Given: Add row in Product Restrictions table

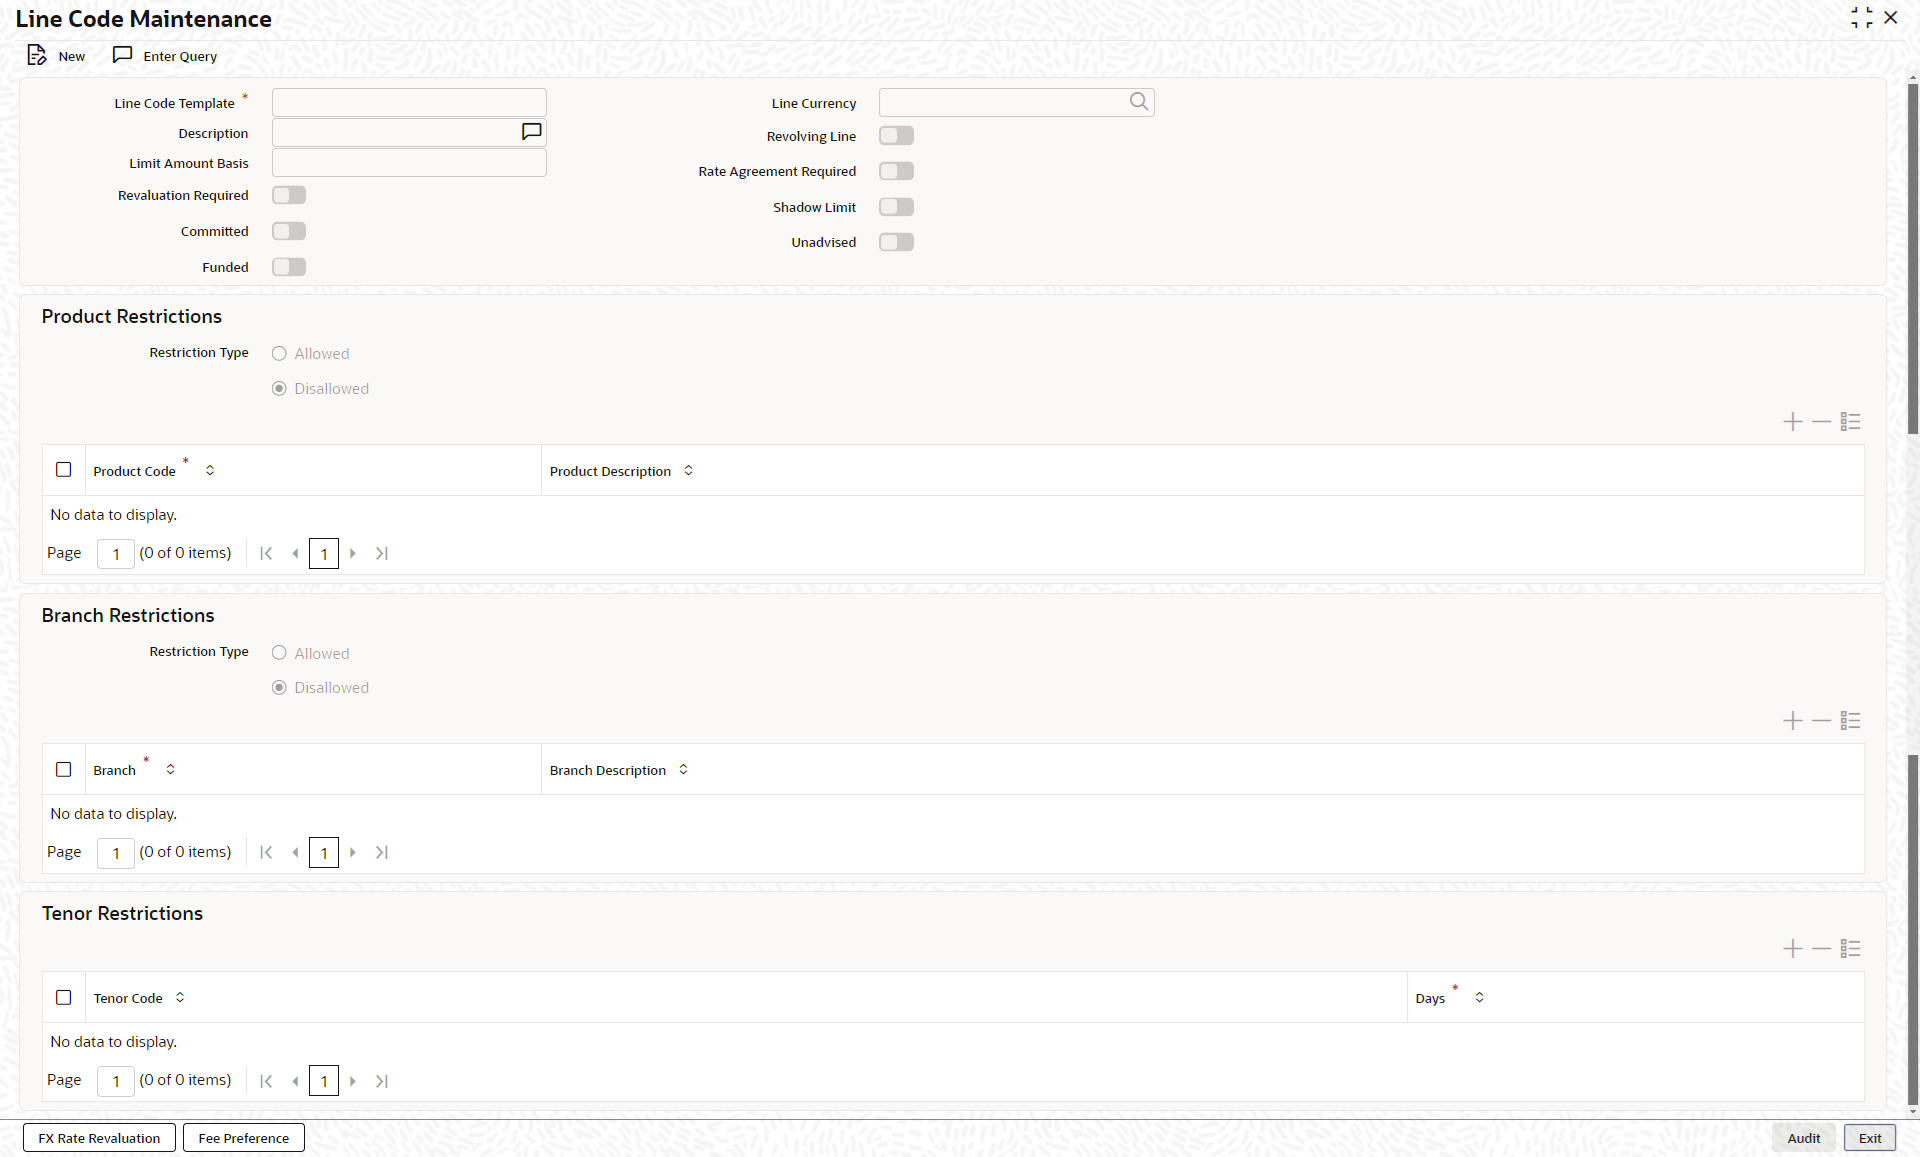Looking at the screenshot, I should point(1793,422).
